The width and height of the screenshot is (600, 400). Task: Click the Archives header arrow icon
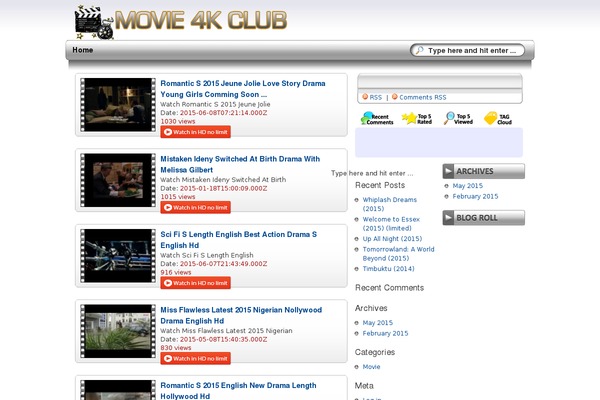448,171
